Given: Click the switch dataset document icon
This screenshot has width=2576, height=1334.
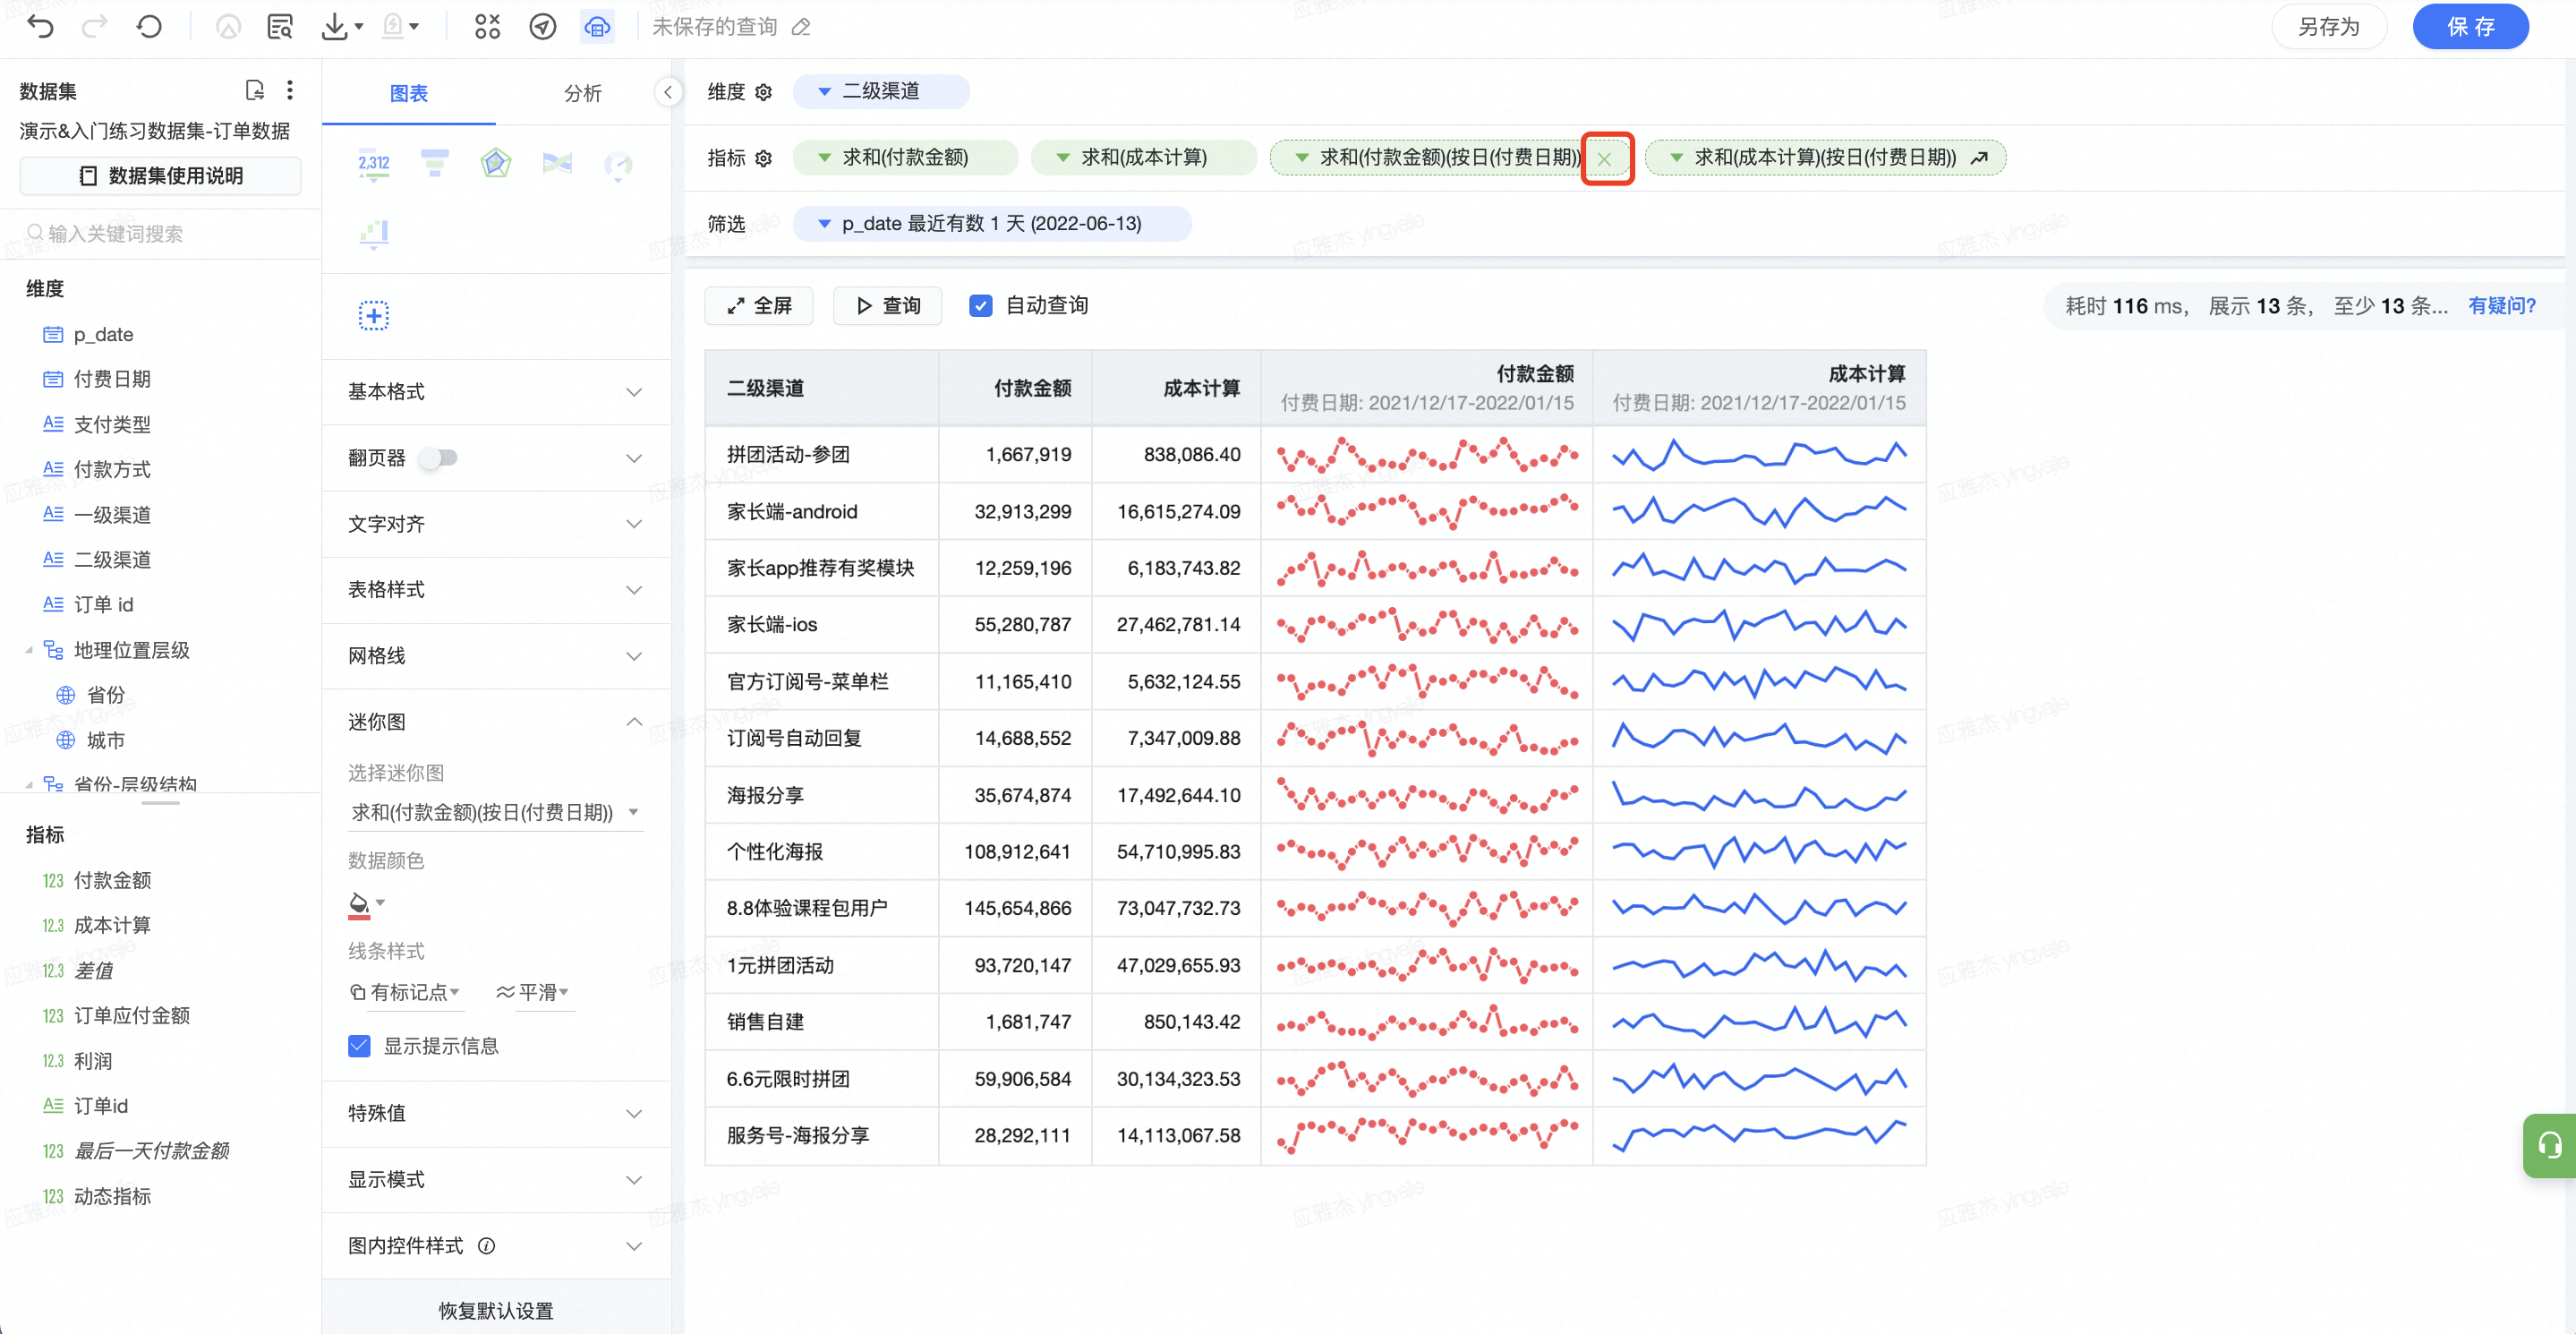Looking at the screenshot, I should [x=254, y=91].
